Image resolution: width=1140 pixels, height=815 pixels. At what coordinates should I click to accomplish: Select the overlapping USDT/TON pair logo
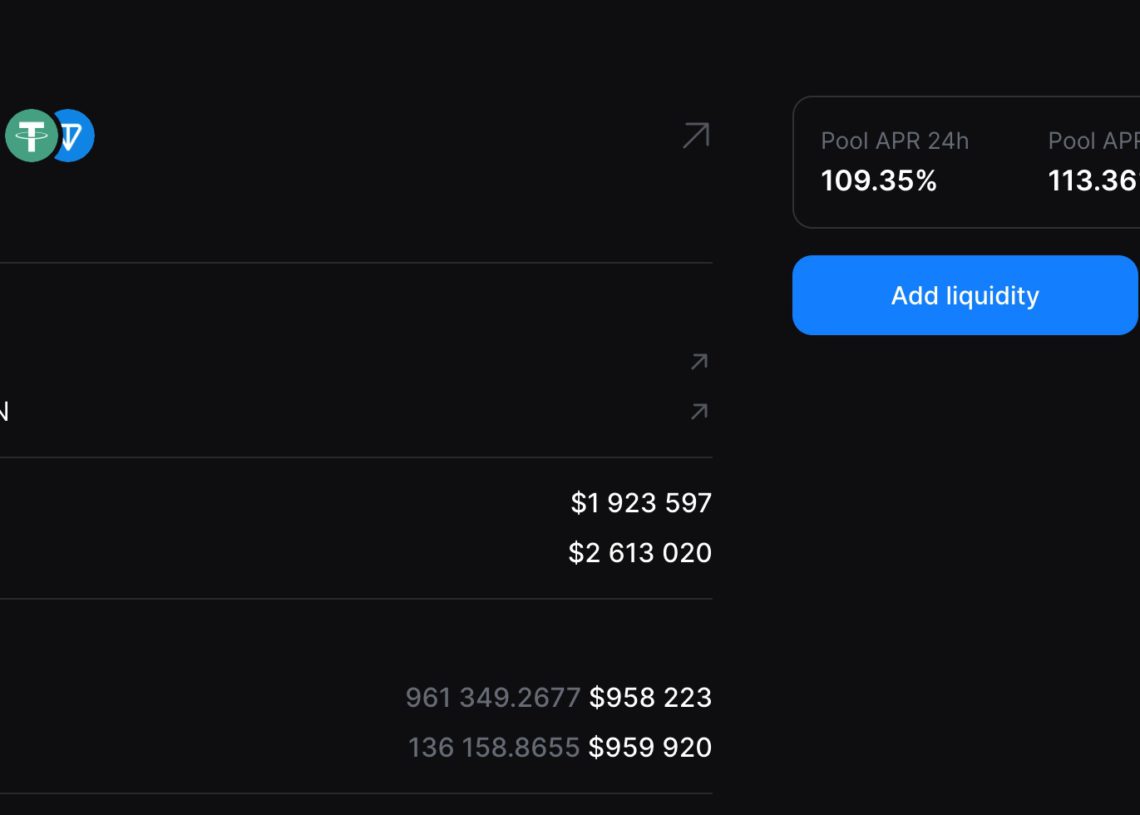pos(48,136)
